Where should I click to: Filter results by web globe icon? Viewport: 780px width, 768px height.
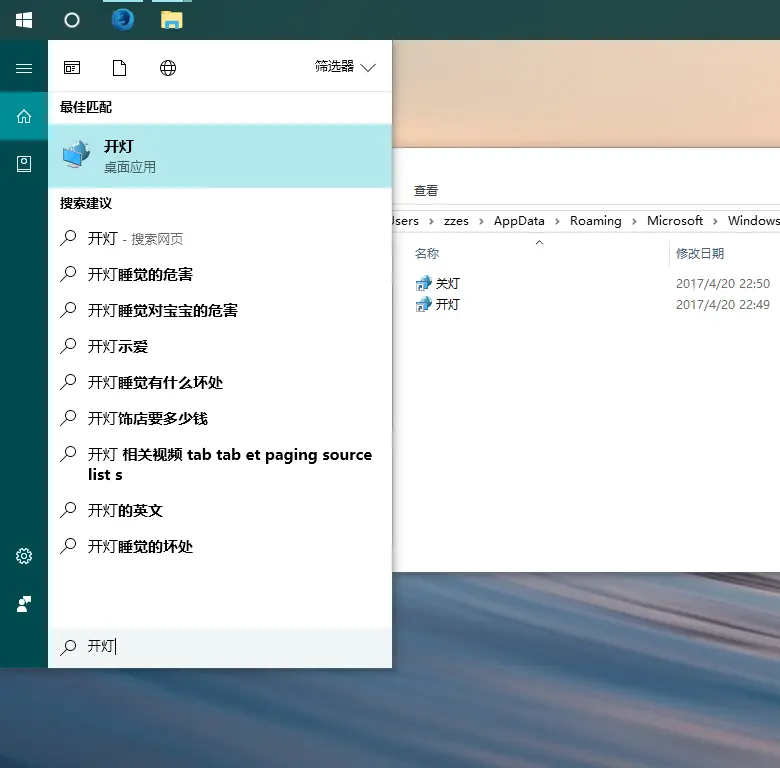(x=168, y=68)
